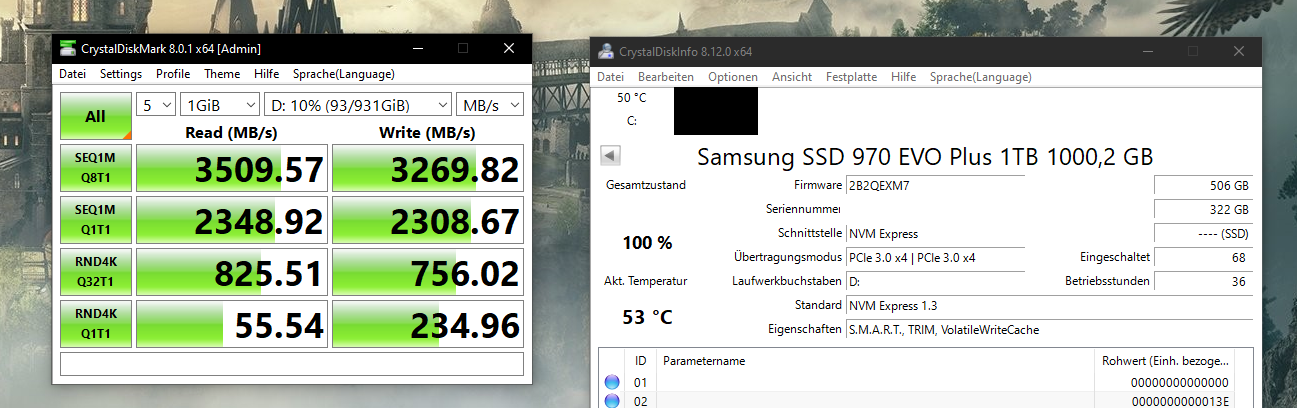
Task: Click the Laufwerkbuchstaben field D:
Action: [934, 281]
